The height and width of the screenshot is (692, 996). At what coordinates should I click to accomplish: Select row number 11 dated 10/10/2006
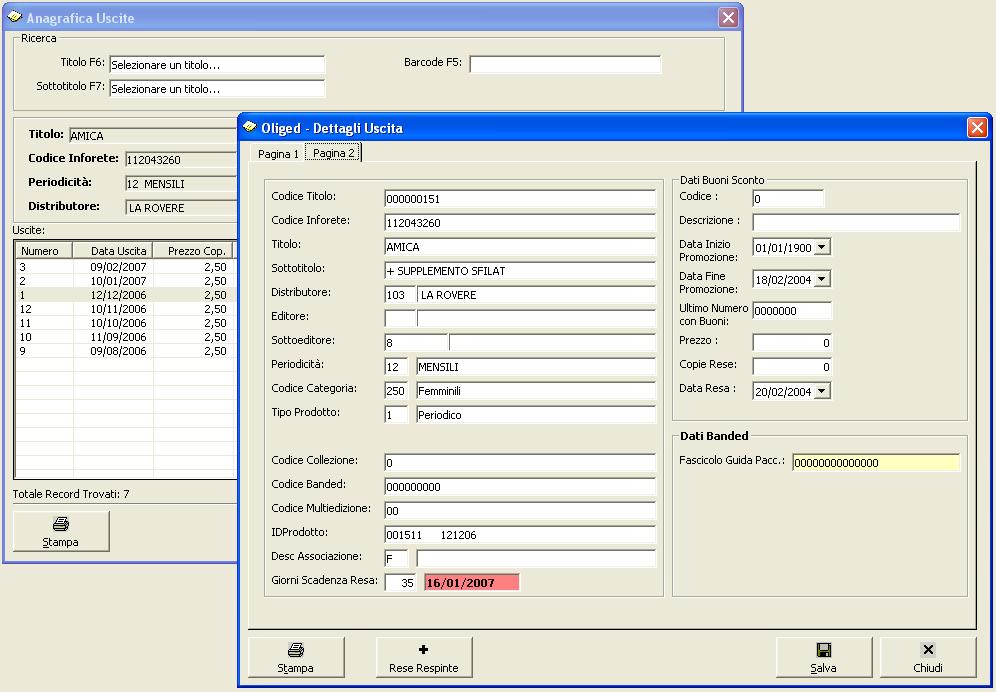click(126, 323)
